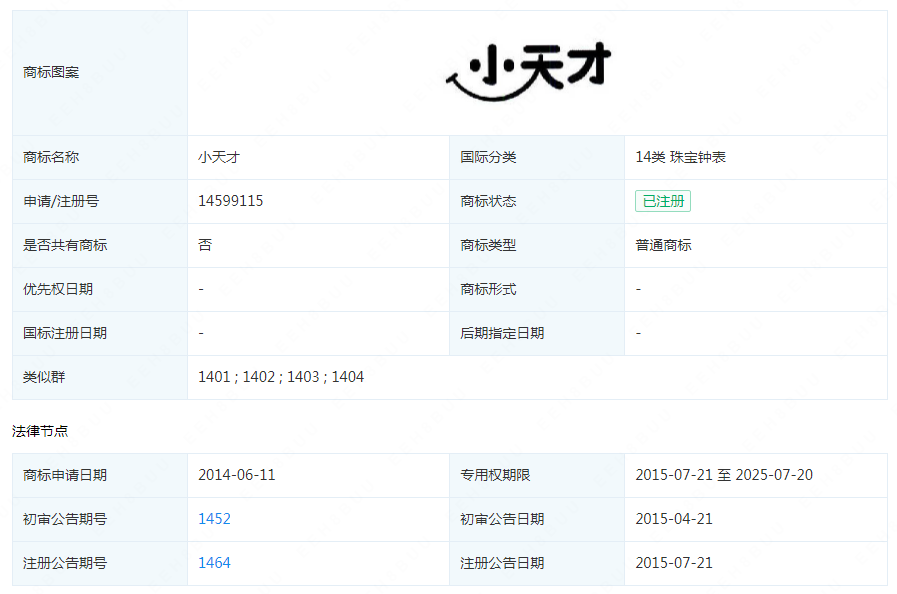Click the 申请/注册号 label
The width and height of the screenshot is (897, 594).
[x=61, y=201]
